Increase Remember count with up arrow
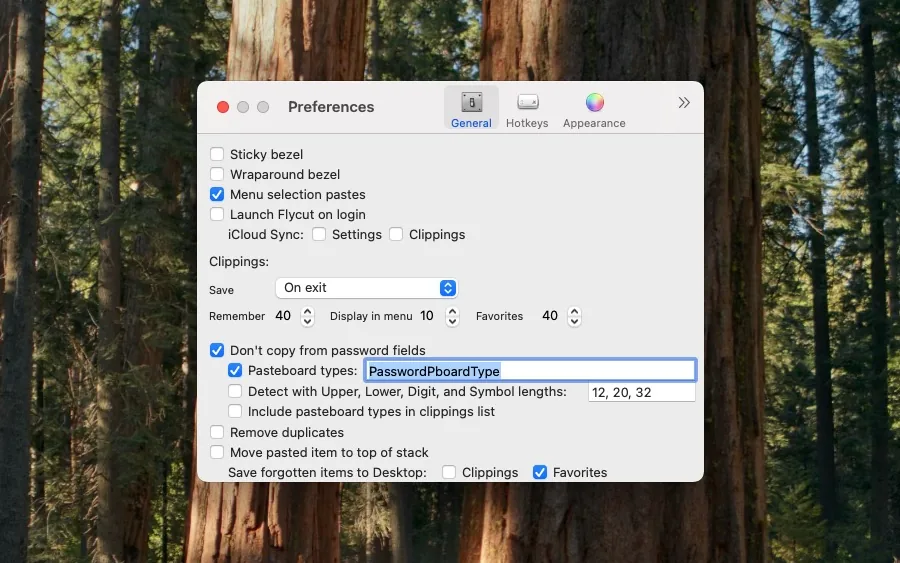900x563 pixels. [308, 311]
